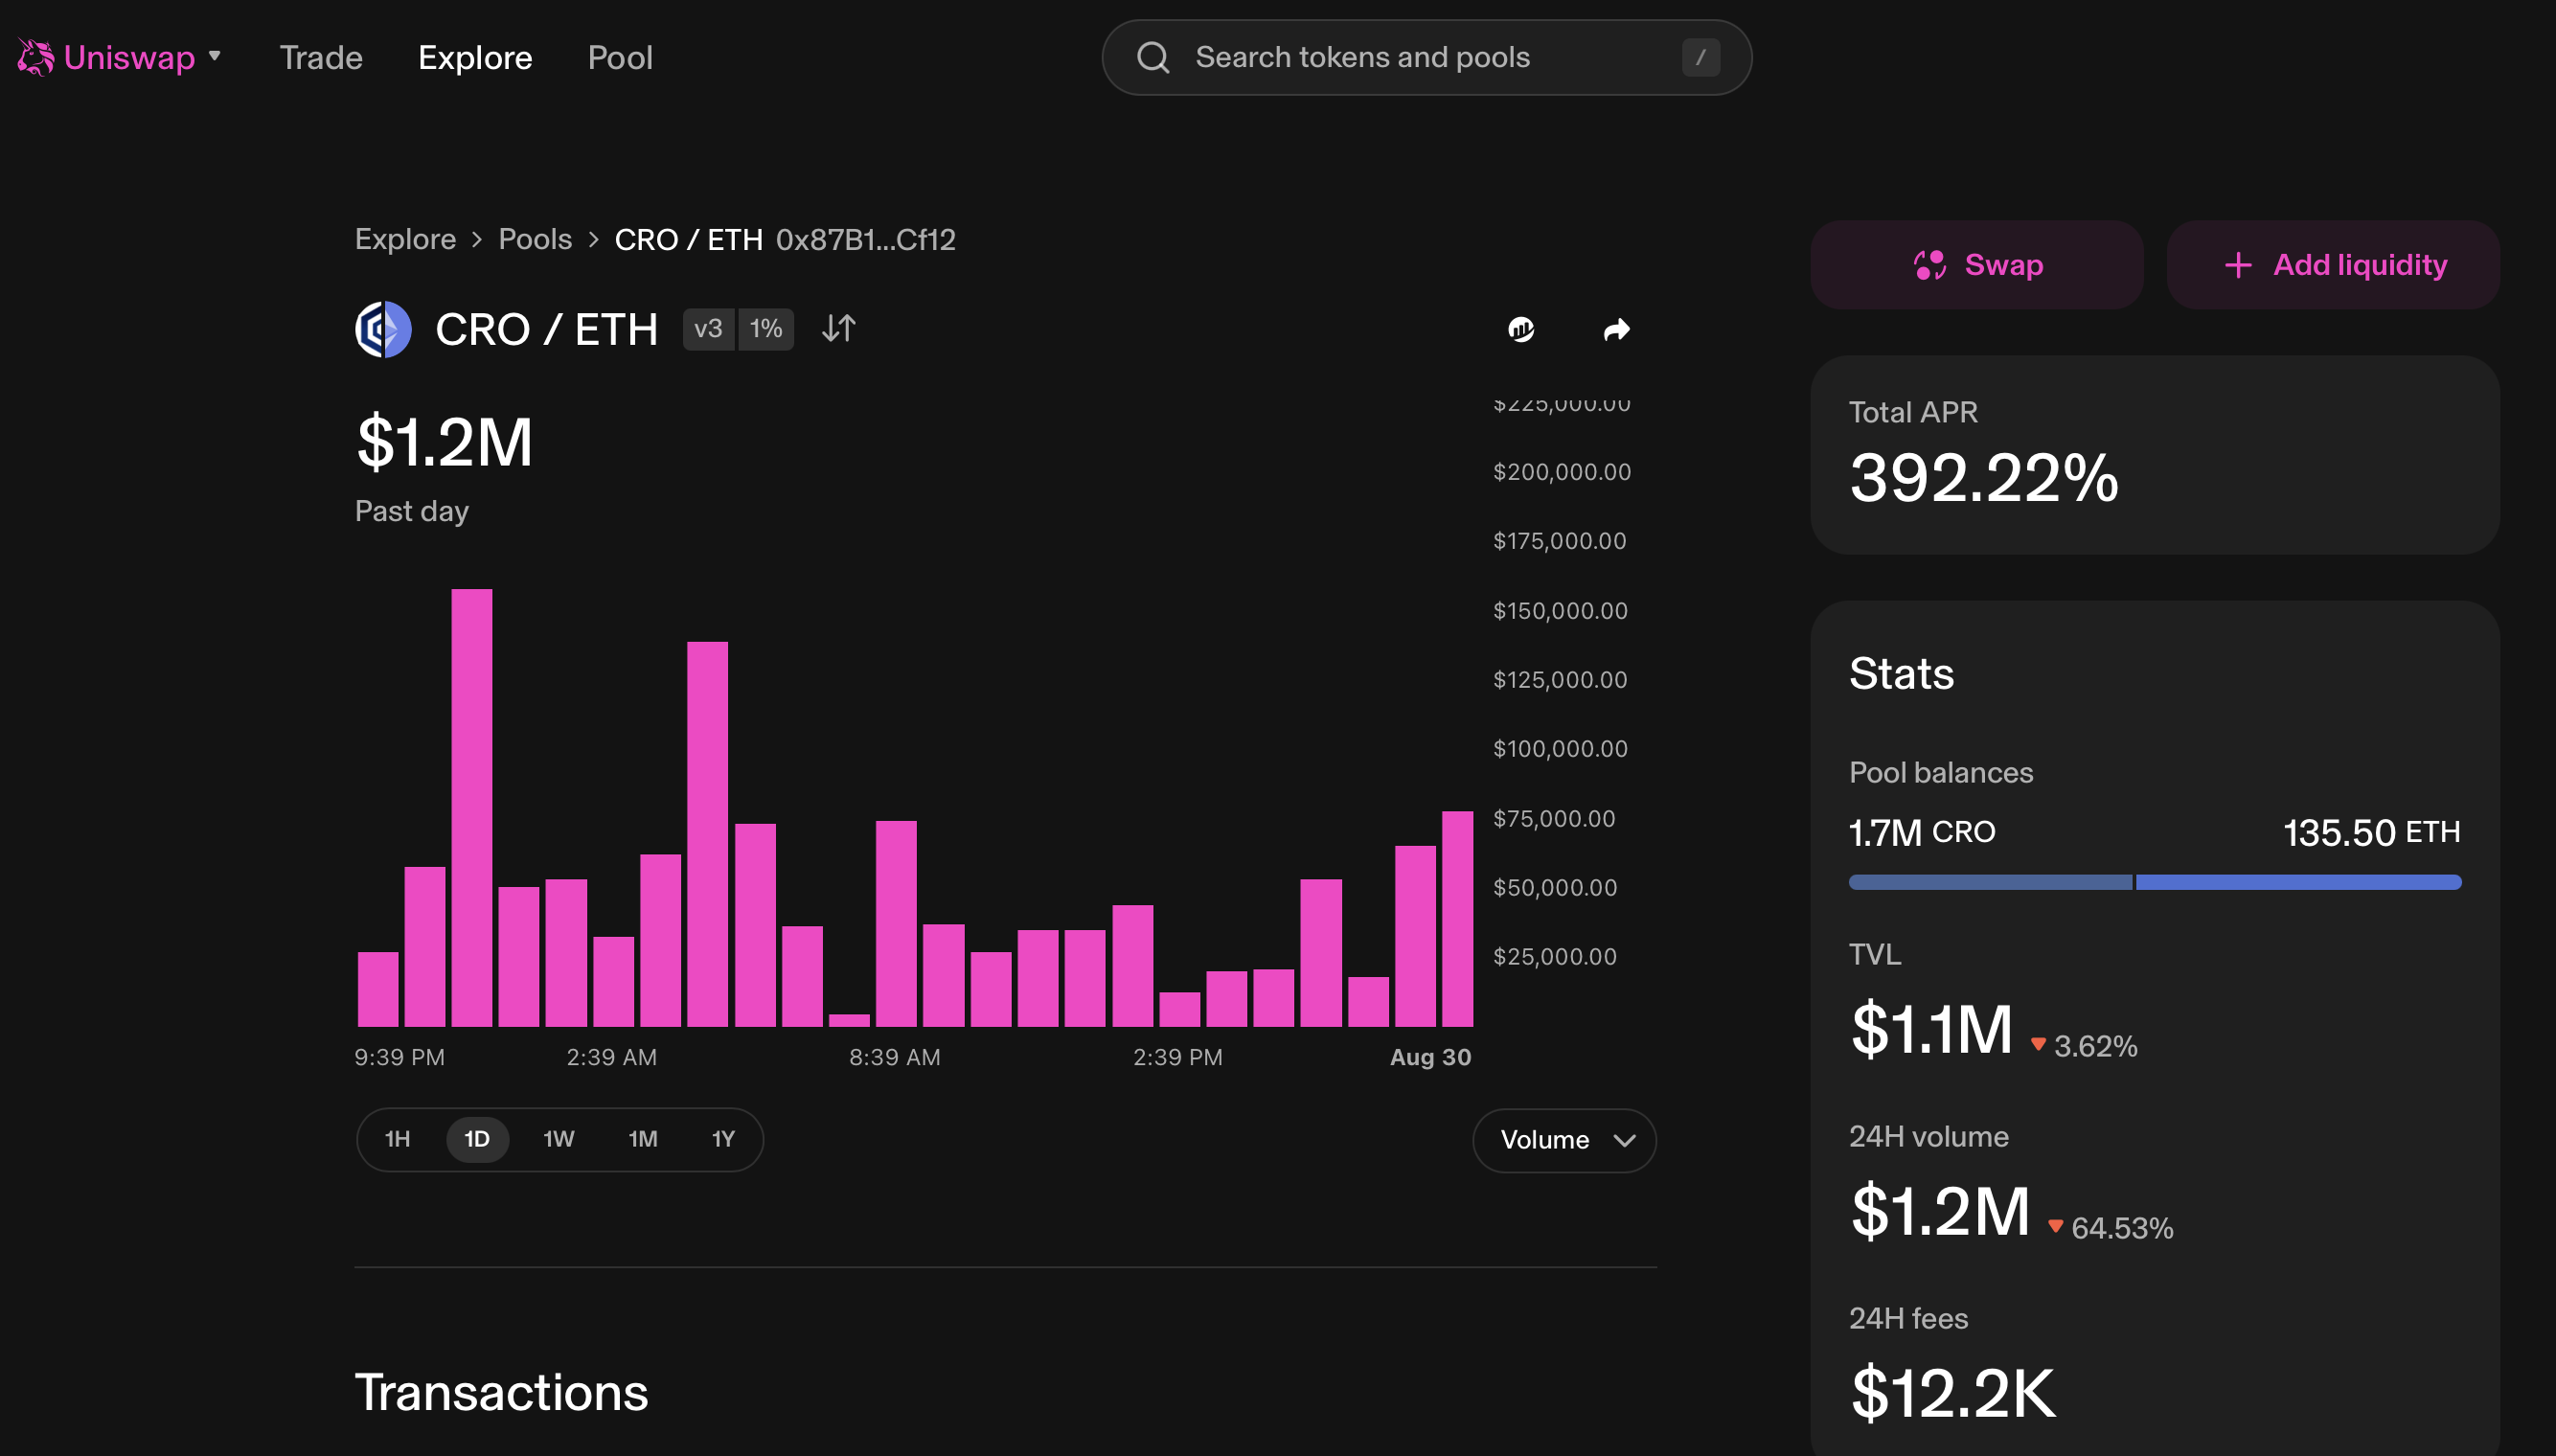Click the rightmost volume bar near Aug 30
Viewport: 2556px width, 1456px height.
1457,919
